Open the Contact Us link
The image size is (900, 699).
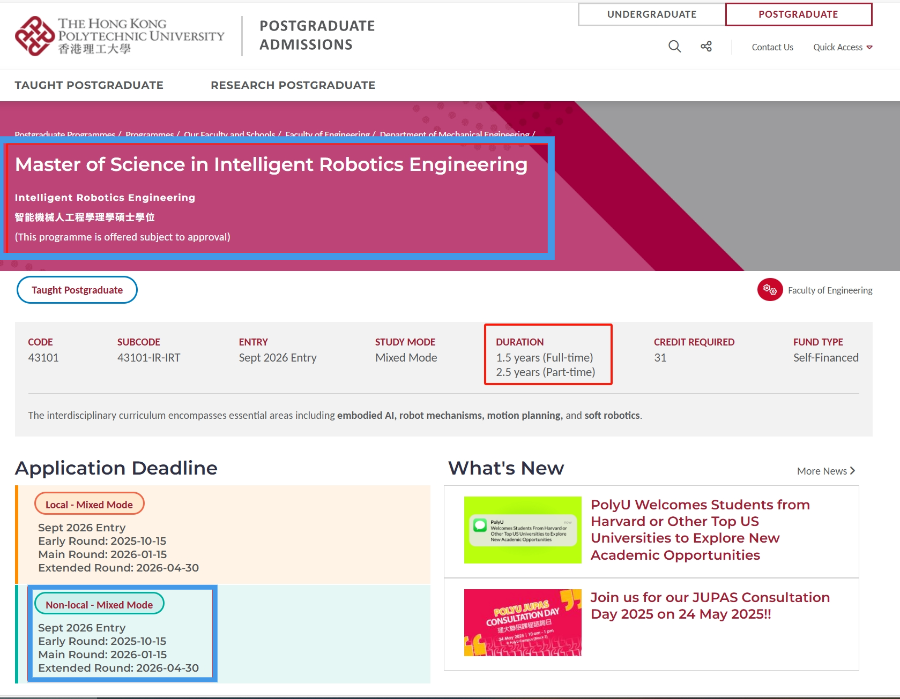tap(772, 47)
